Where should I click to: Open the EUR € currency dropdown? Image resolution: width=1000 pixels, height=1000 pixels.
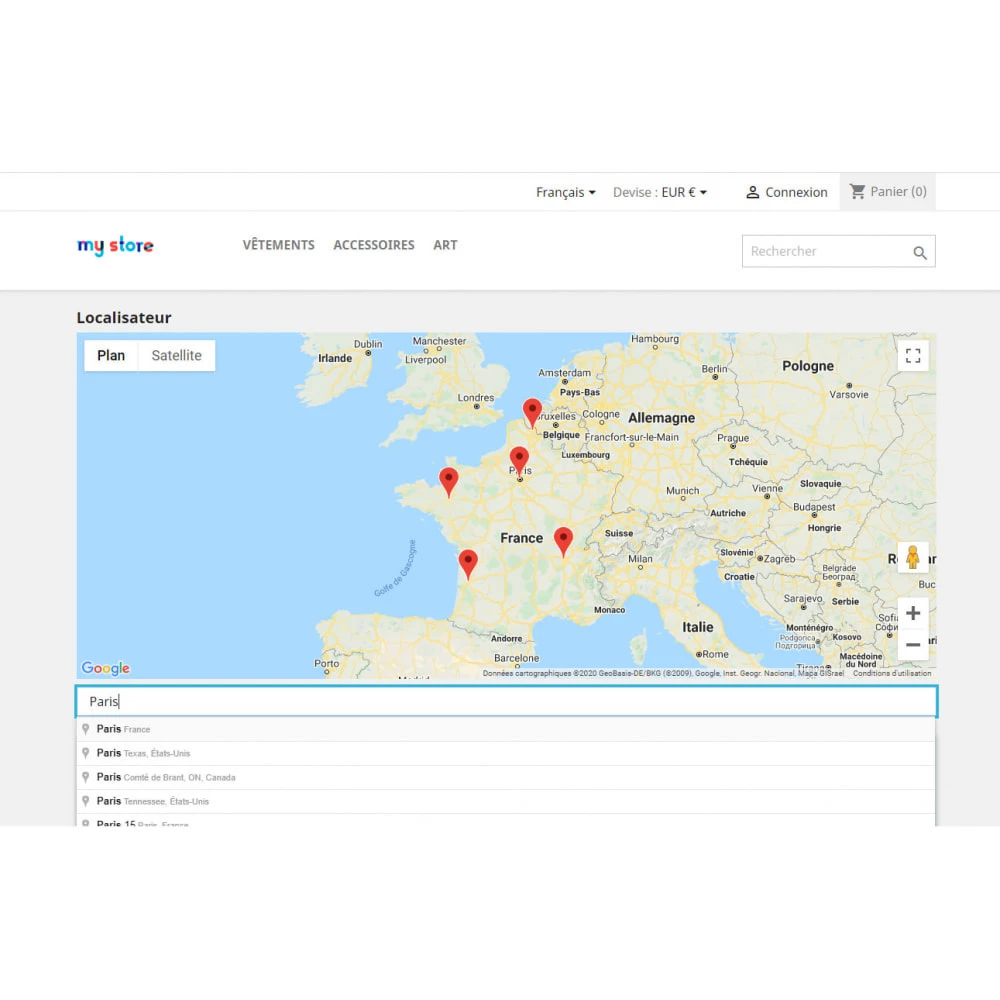coord(684,192)
